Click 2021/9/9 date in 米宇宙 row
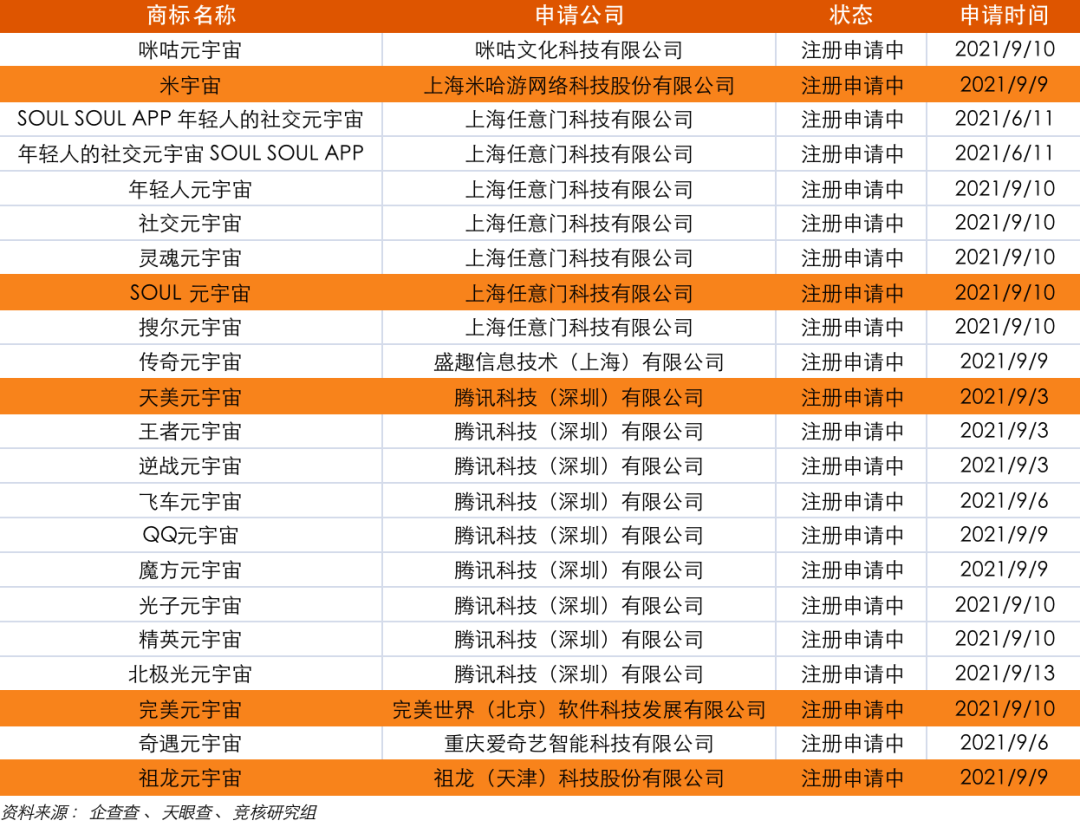 click(x=1004, y=85)
